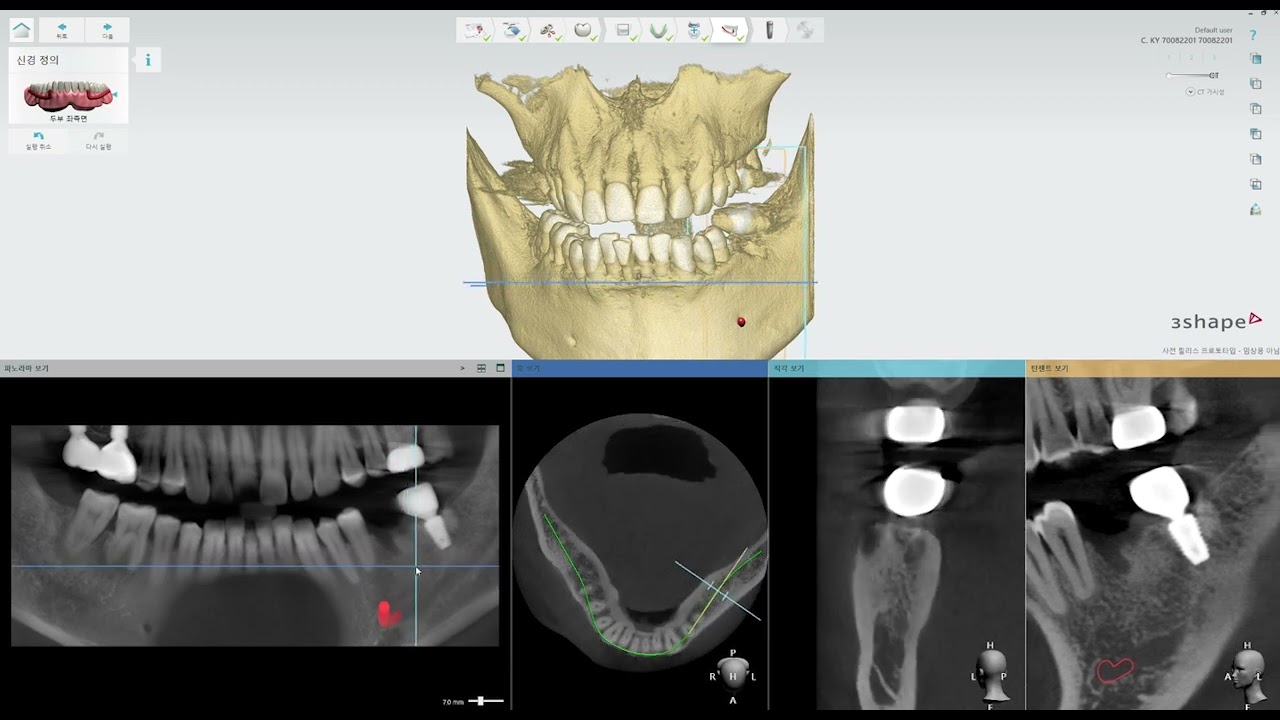Viewport: 1280px width, 720px height.
Task: Open the tooth crown workflow step
Action: coord(584,30)
